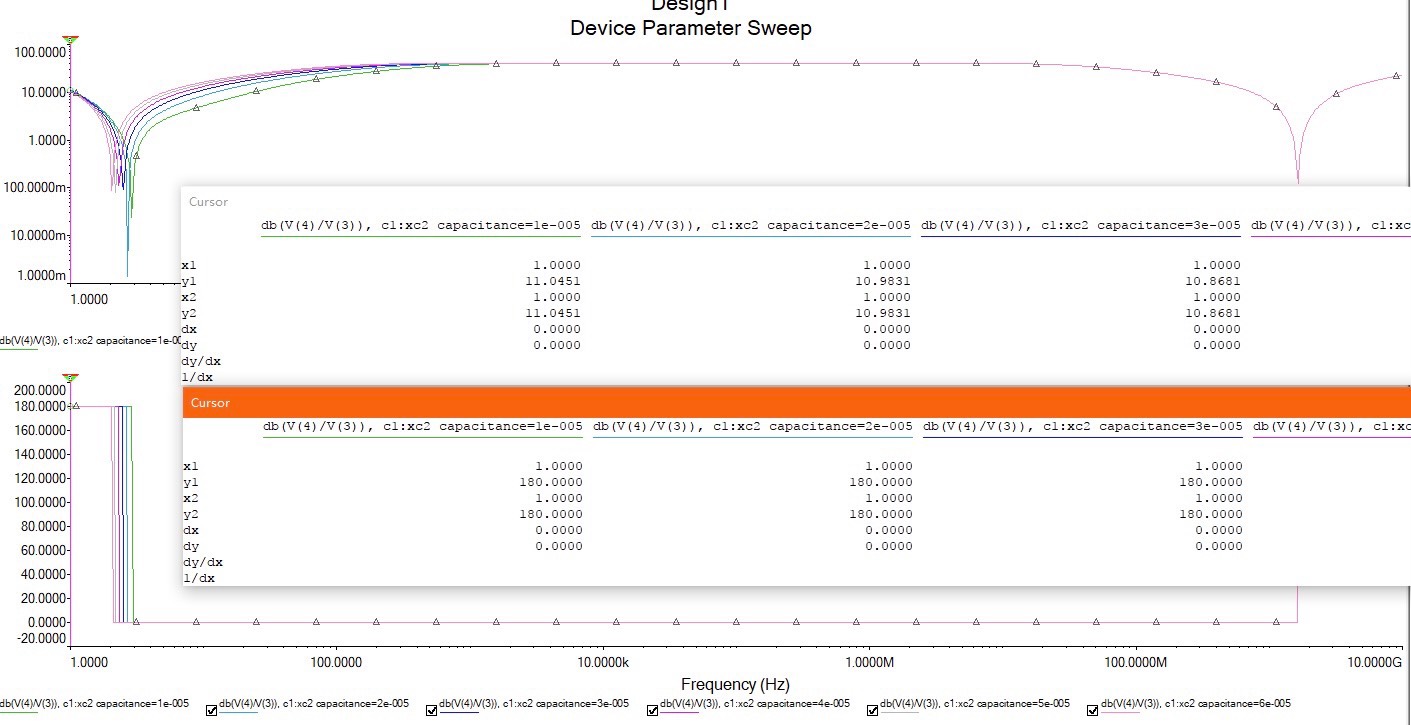The height and width of the screenshot is (725, 1411).
Task: Toggle the capacitance=5e-005 trace checkbox
Action: click(x=873, y=711)
